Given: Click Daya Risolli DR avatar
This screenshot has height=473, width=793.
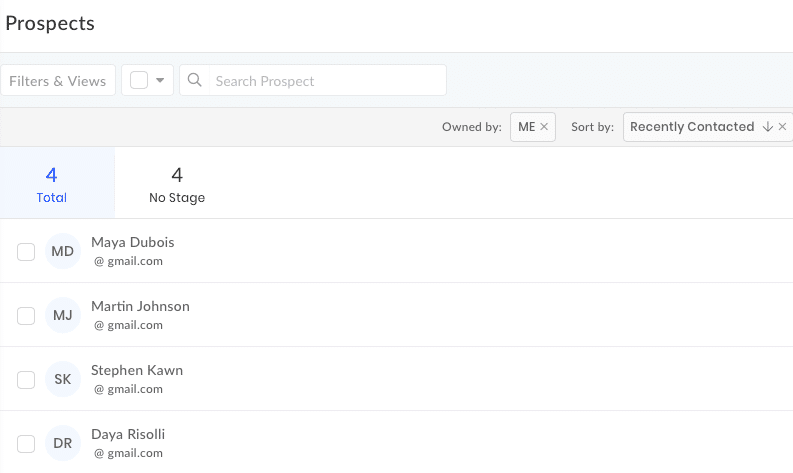Looking at the screenshot, I should click(63, 443).
